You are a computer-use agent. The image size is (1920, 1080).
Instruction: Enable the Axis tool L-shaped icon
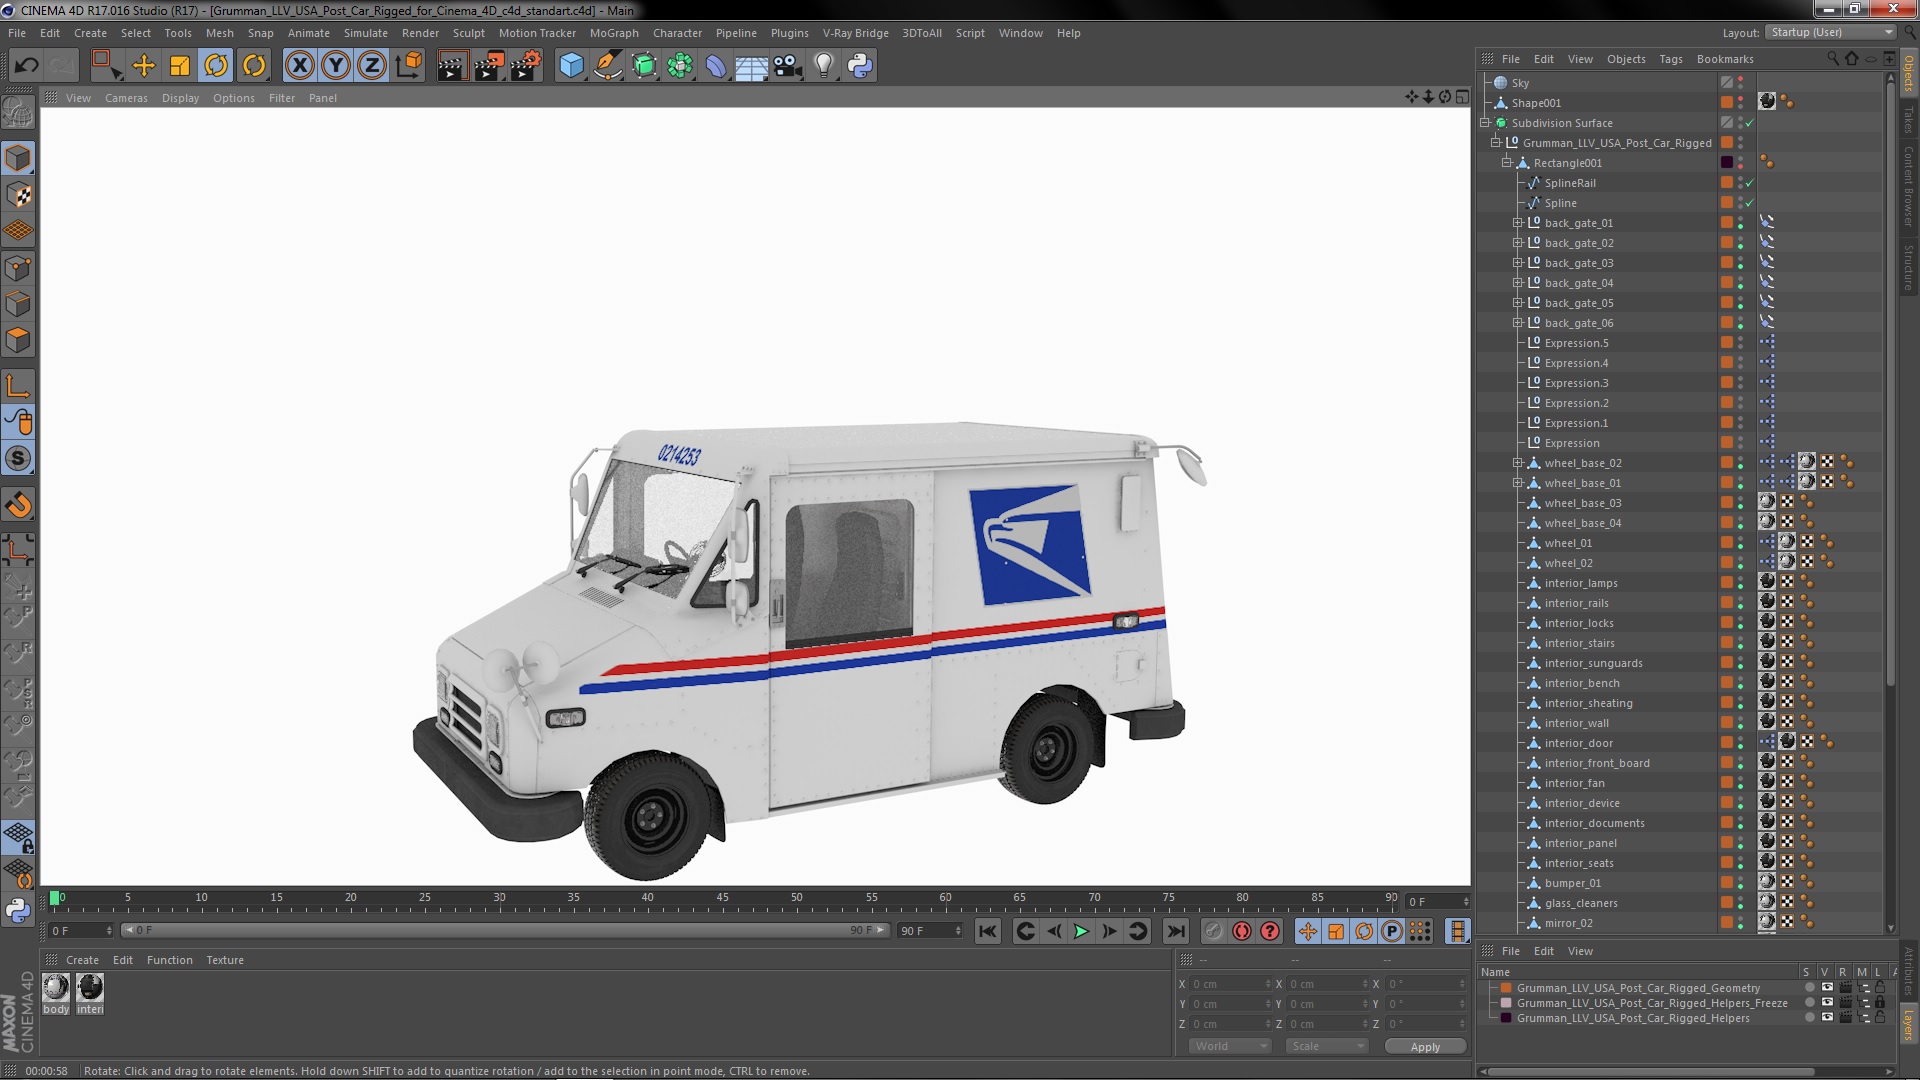pos(18,386)
